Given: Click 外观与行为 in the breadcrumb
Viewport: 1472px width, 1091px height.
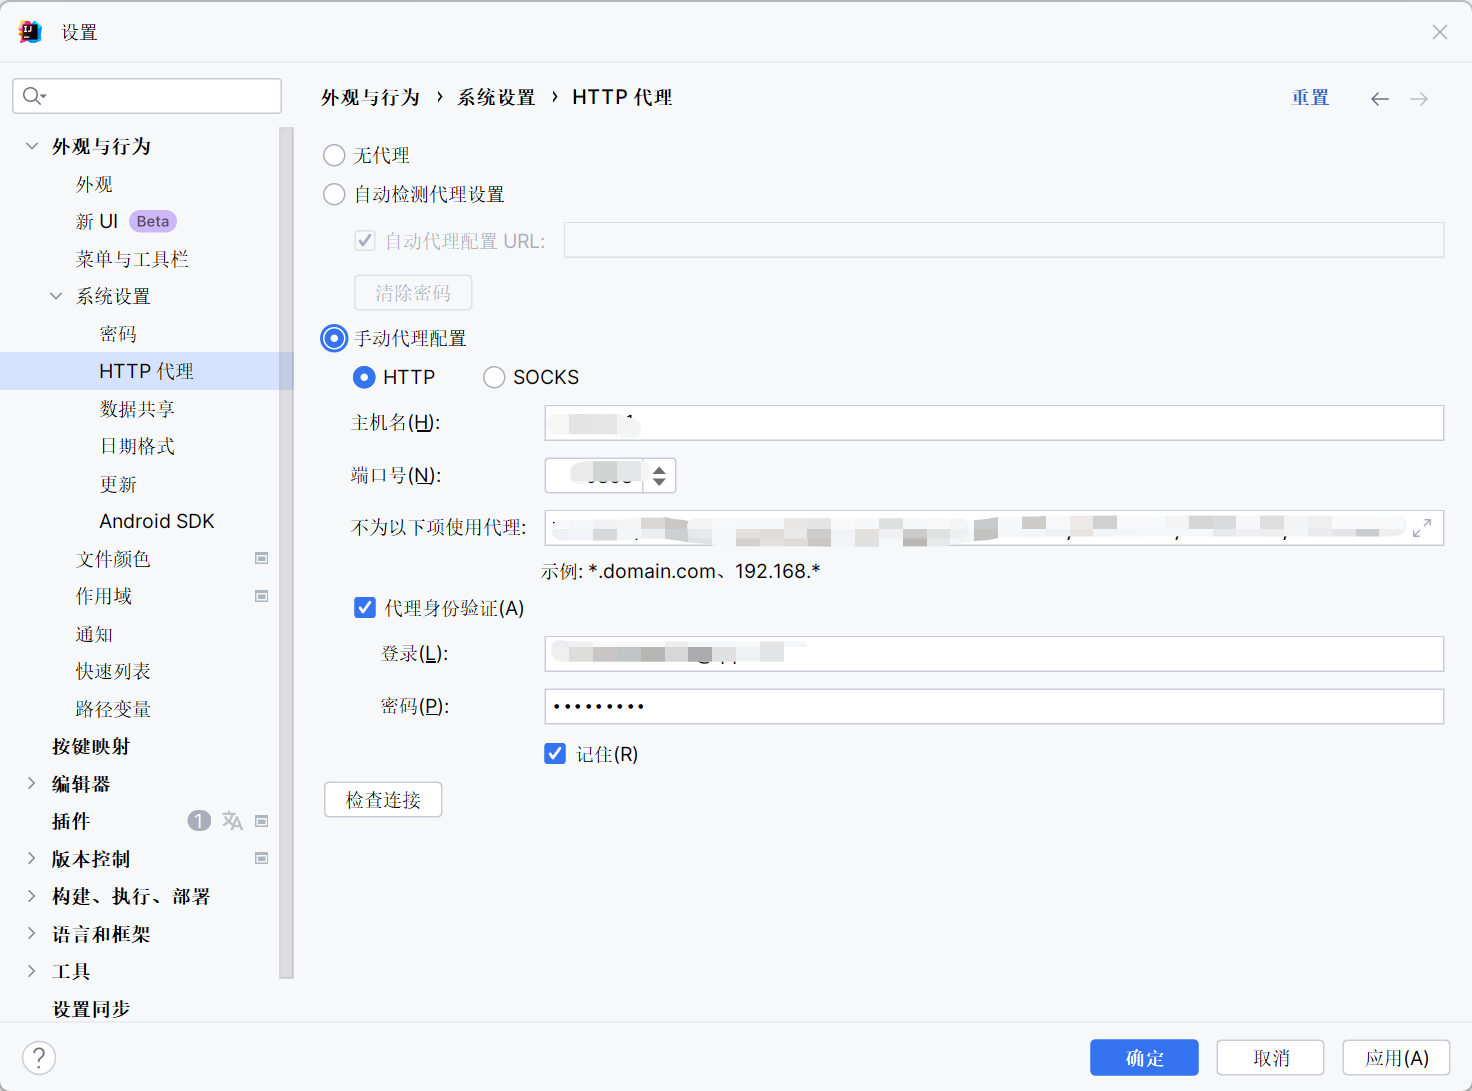Looking at the screenshot, I should (370, 97).
